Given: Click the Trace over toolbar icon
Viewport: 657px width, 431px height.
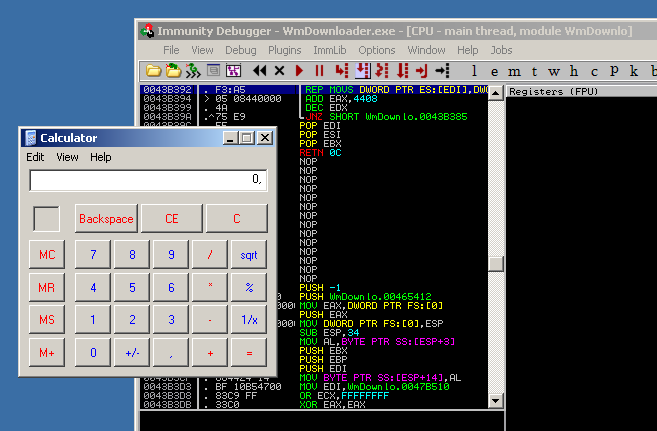Looking at the screenshot, I should click(x=403, y=71).
